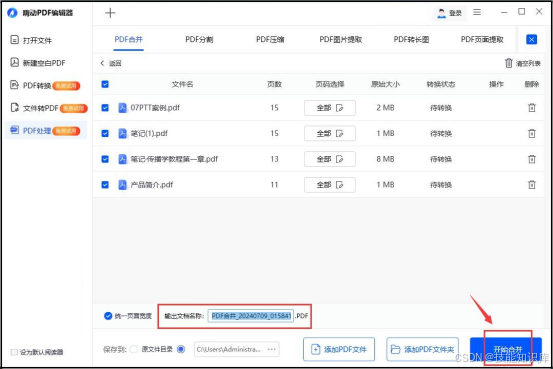Click the file name 07PTT案例.pdf
553x369 pixels.
[x=155, y=108]
